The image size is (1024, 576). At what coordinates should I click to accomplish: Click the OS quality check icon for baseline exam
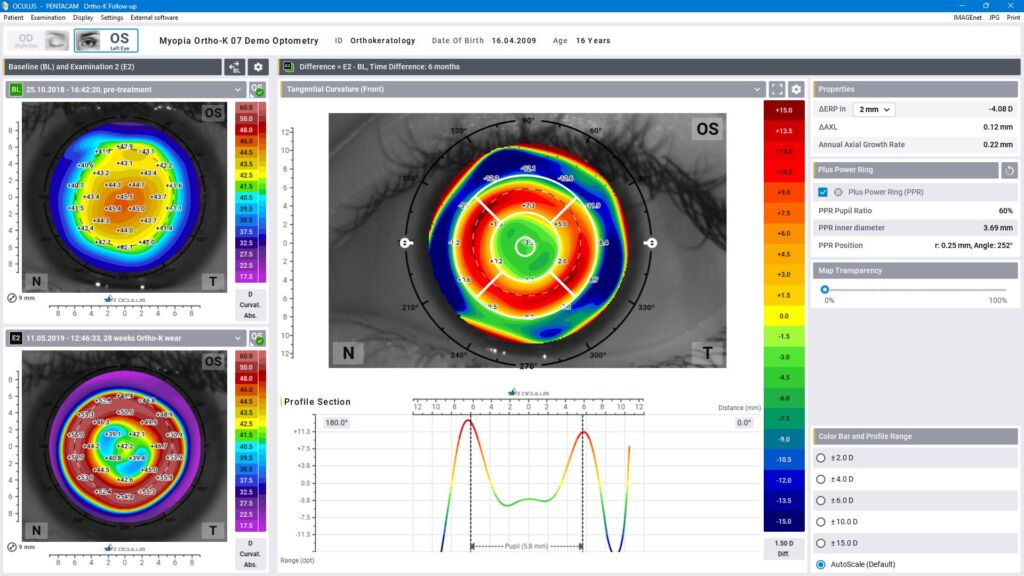(257, 89)
